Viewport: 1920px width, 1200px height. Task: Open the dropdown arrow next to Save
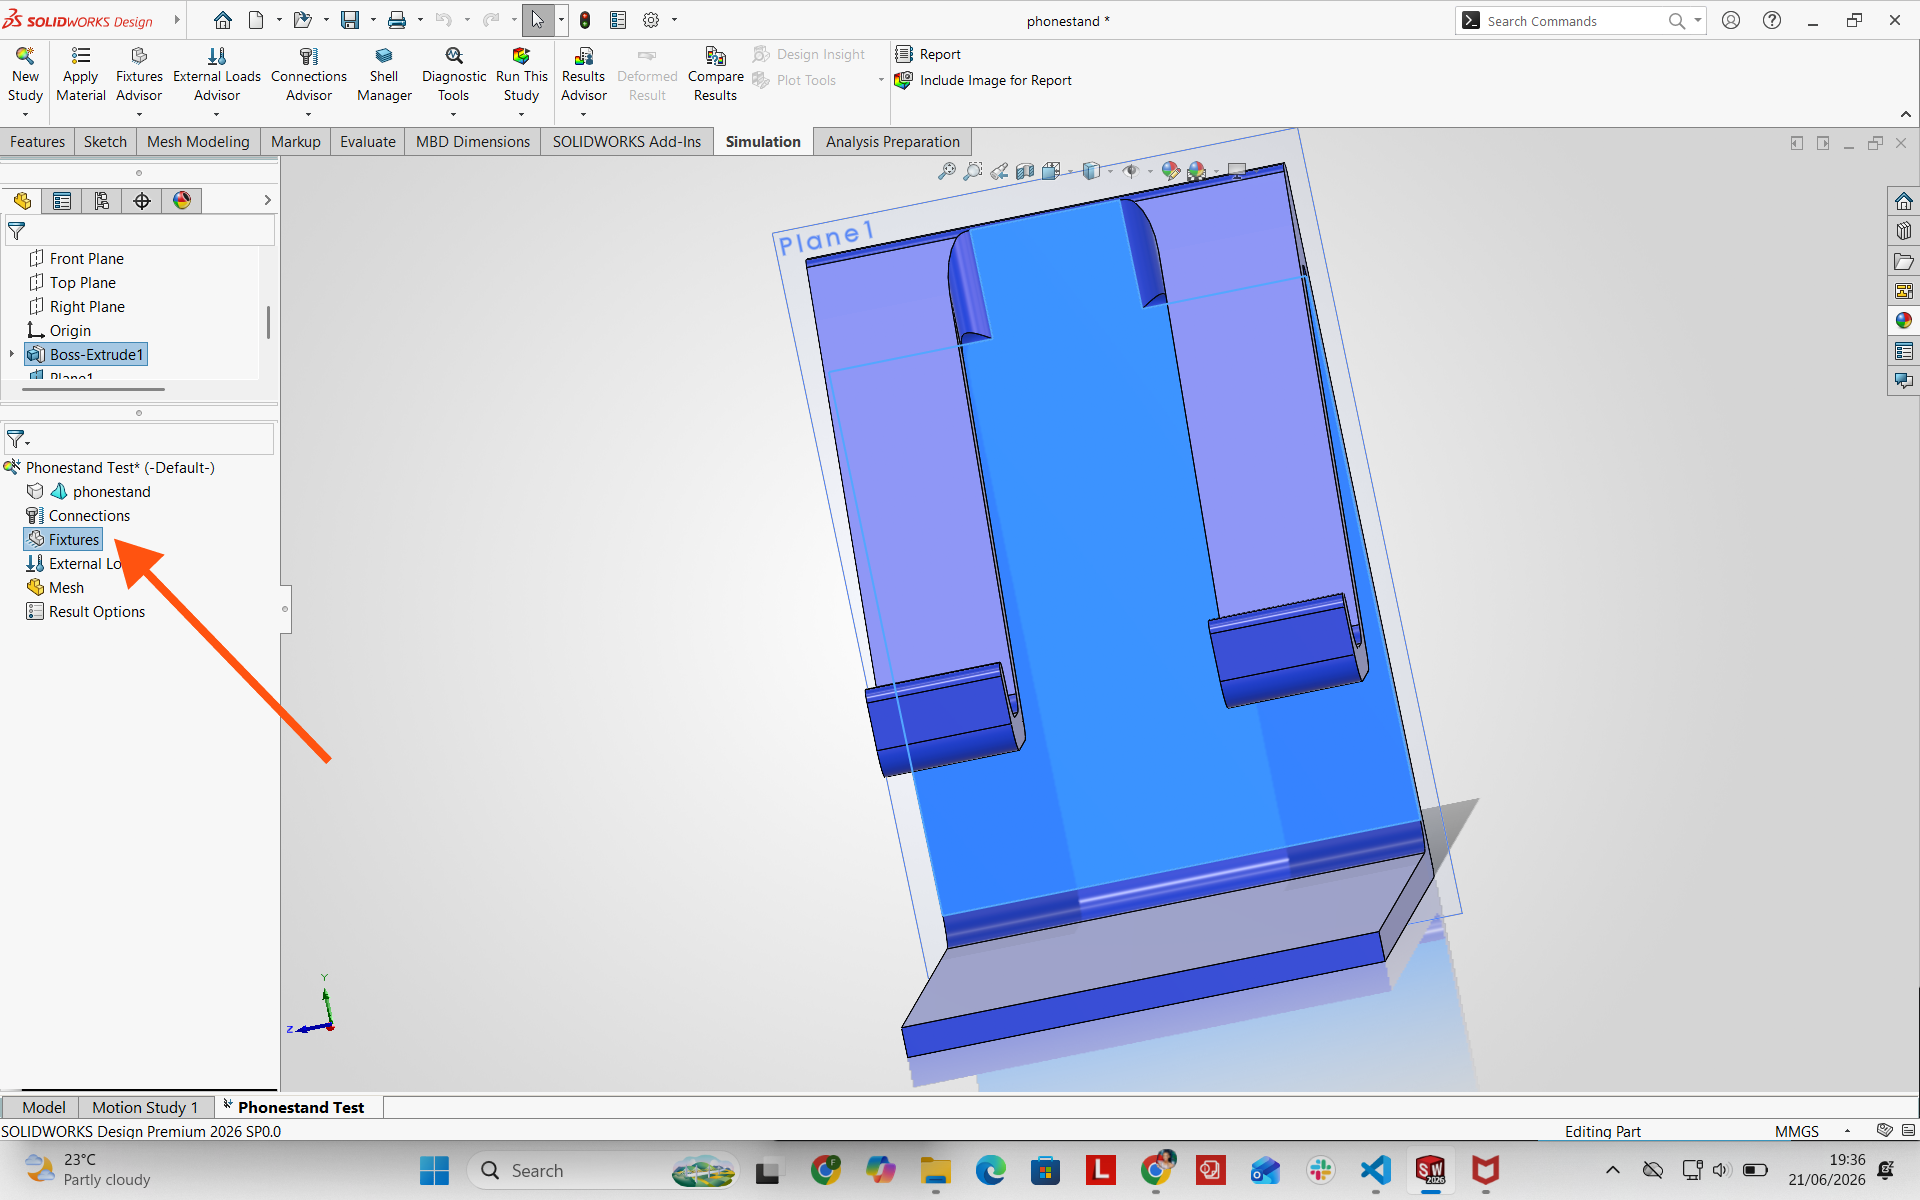click(373, 20)
